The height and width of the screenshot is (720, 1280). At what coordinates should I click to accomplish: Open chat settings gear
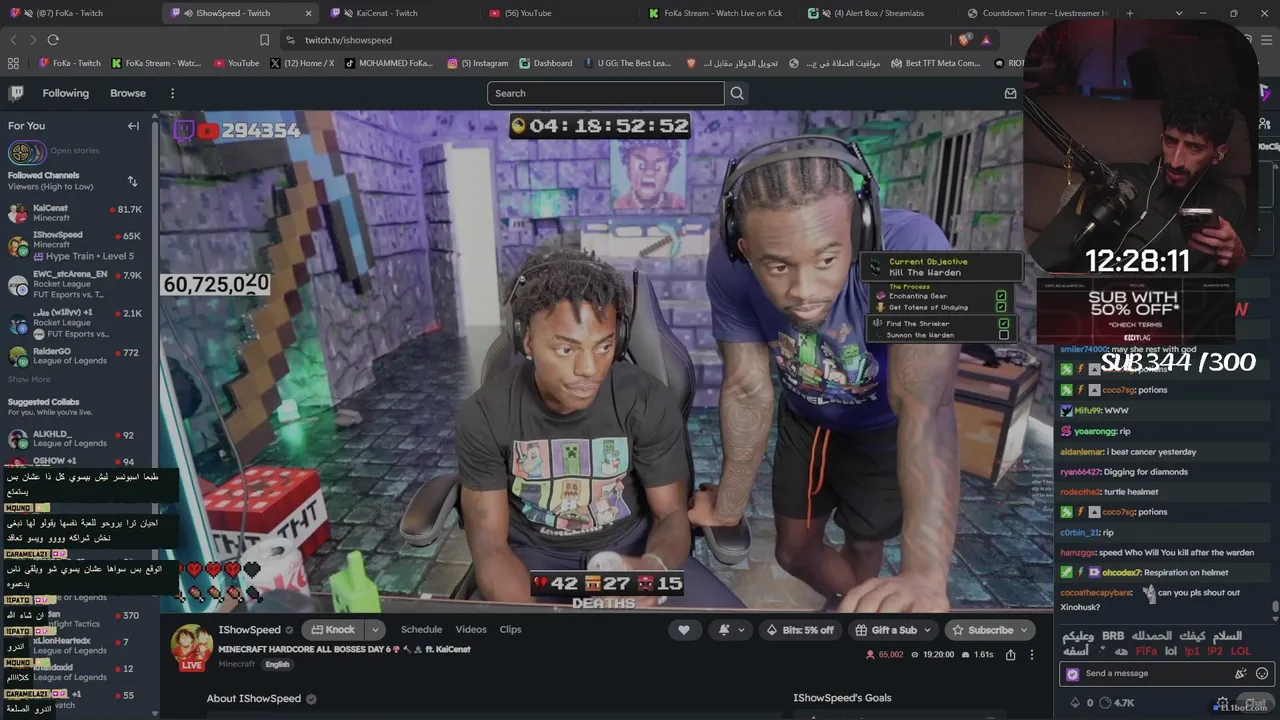click(x=1222, y=703)
